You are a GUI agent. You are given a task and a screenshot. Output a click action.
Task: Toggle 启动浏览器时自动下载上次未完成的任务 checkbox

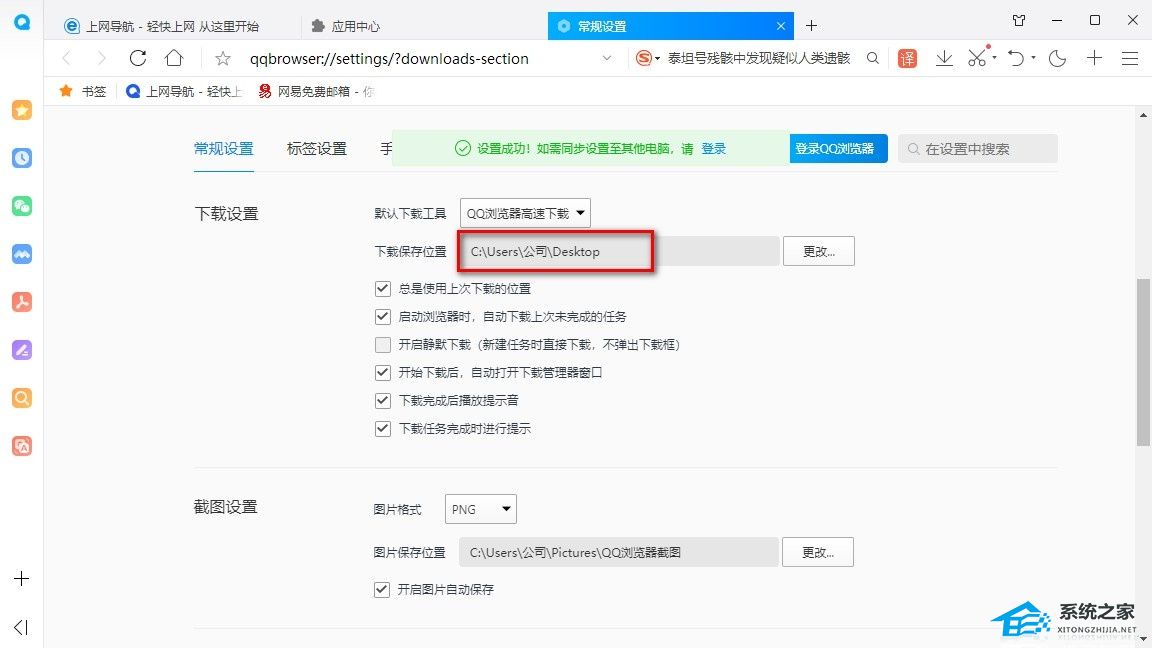pos(383,317)
